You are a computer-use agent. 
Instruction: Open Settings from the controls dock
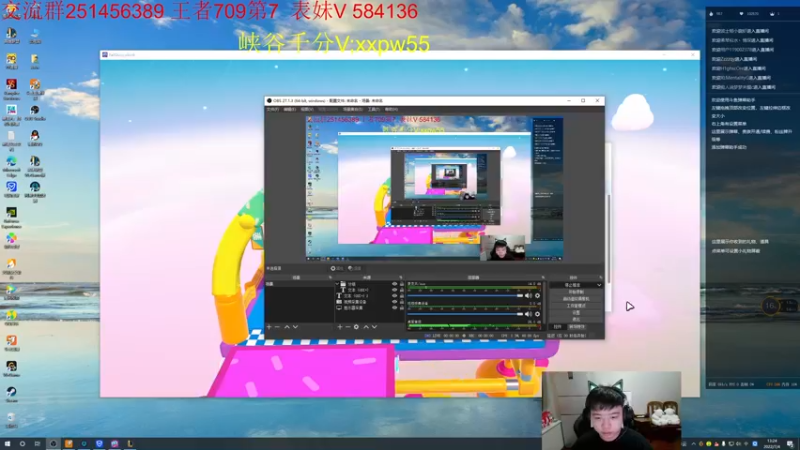coord(576,312)
